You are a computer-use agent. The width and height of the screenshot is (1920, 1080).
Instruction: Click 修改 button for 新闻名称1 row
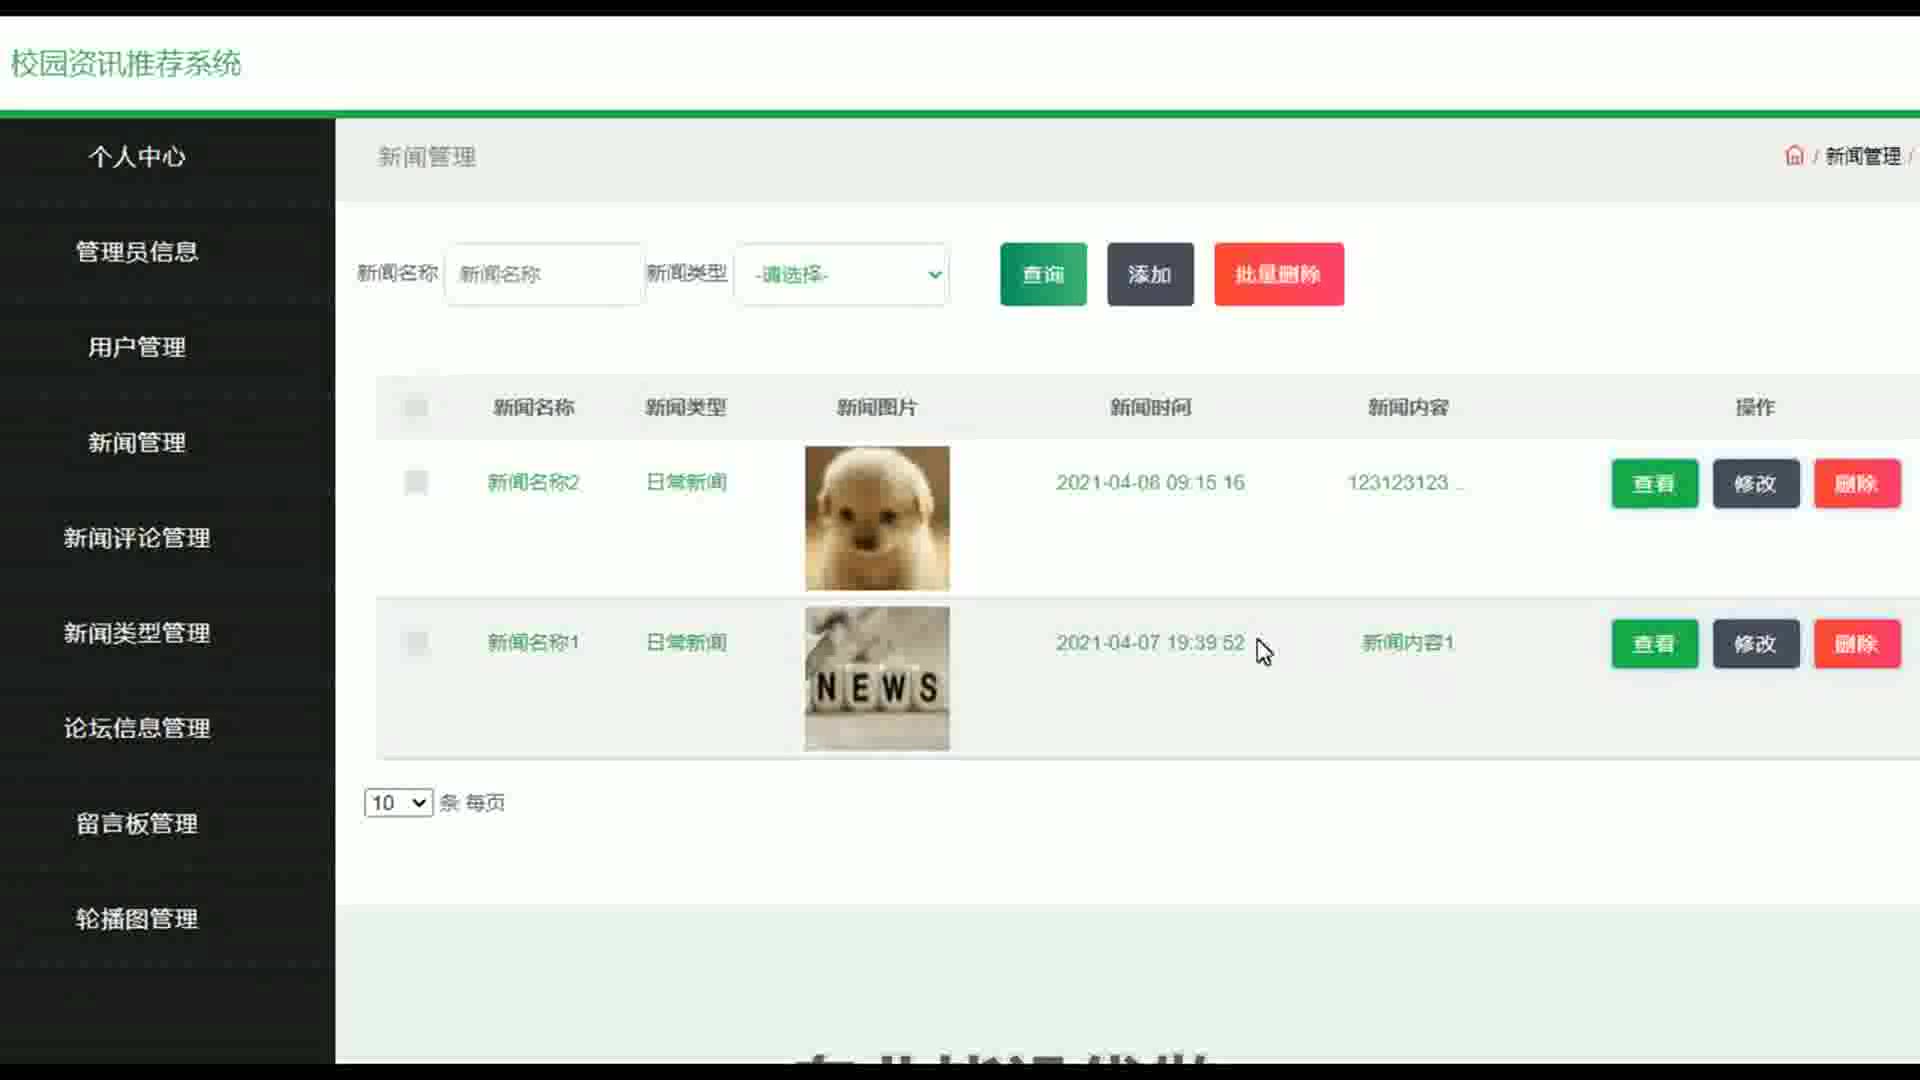point(1755,644)
